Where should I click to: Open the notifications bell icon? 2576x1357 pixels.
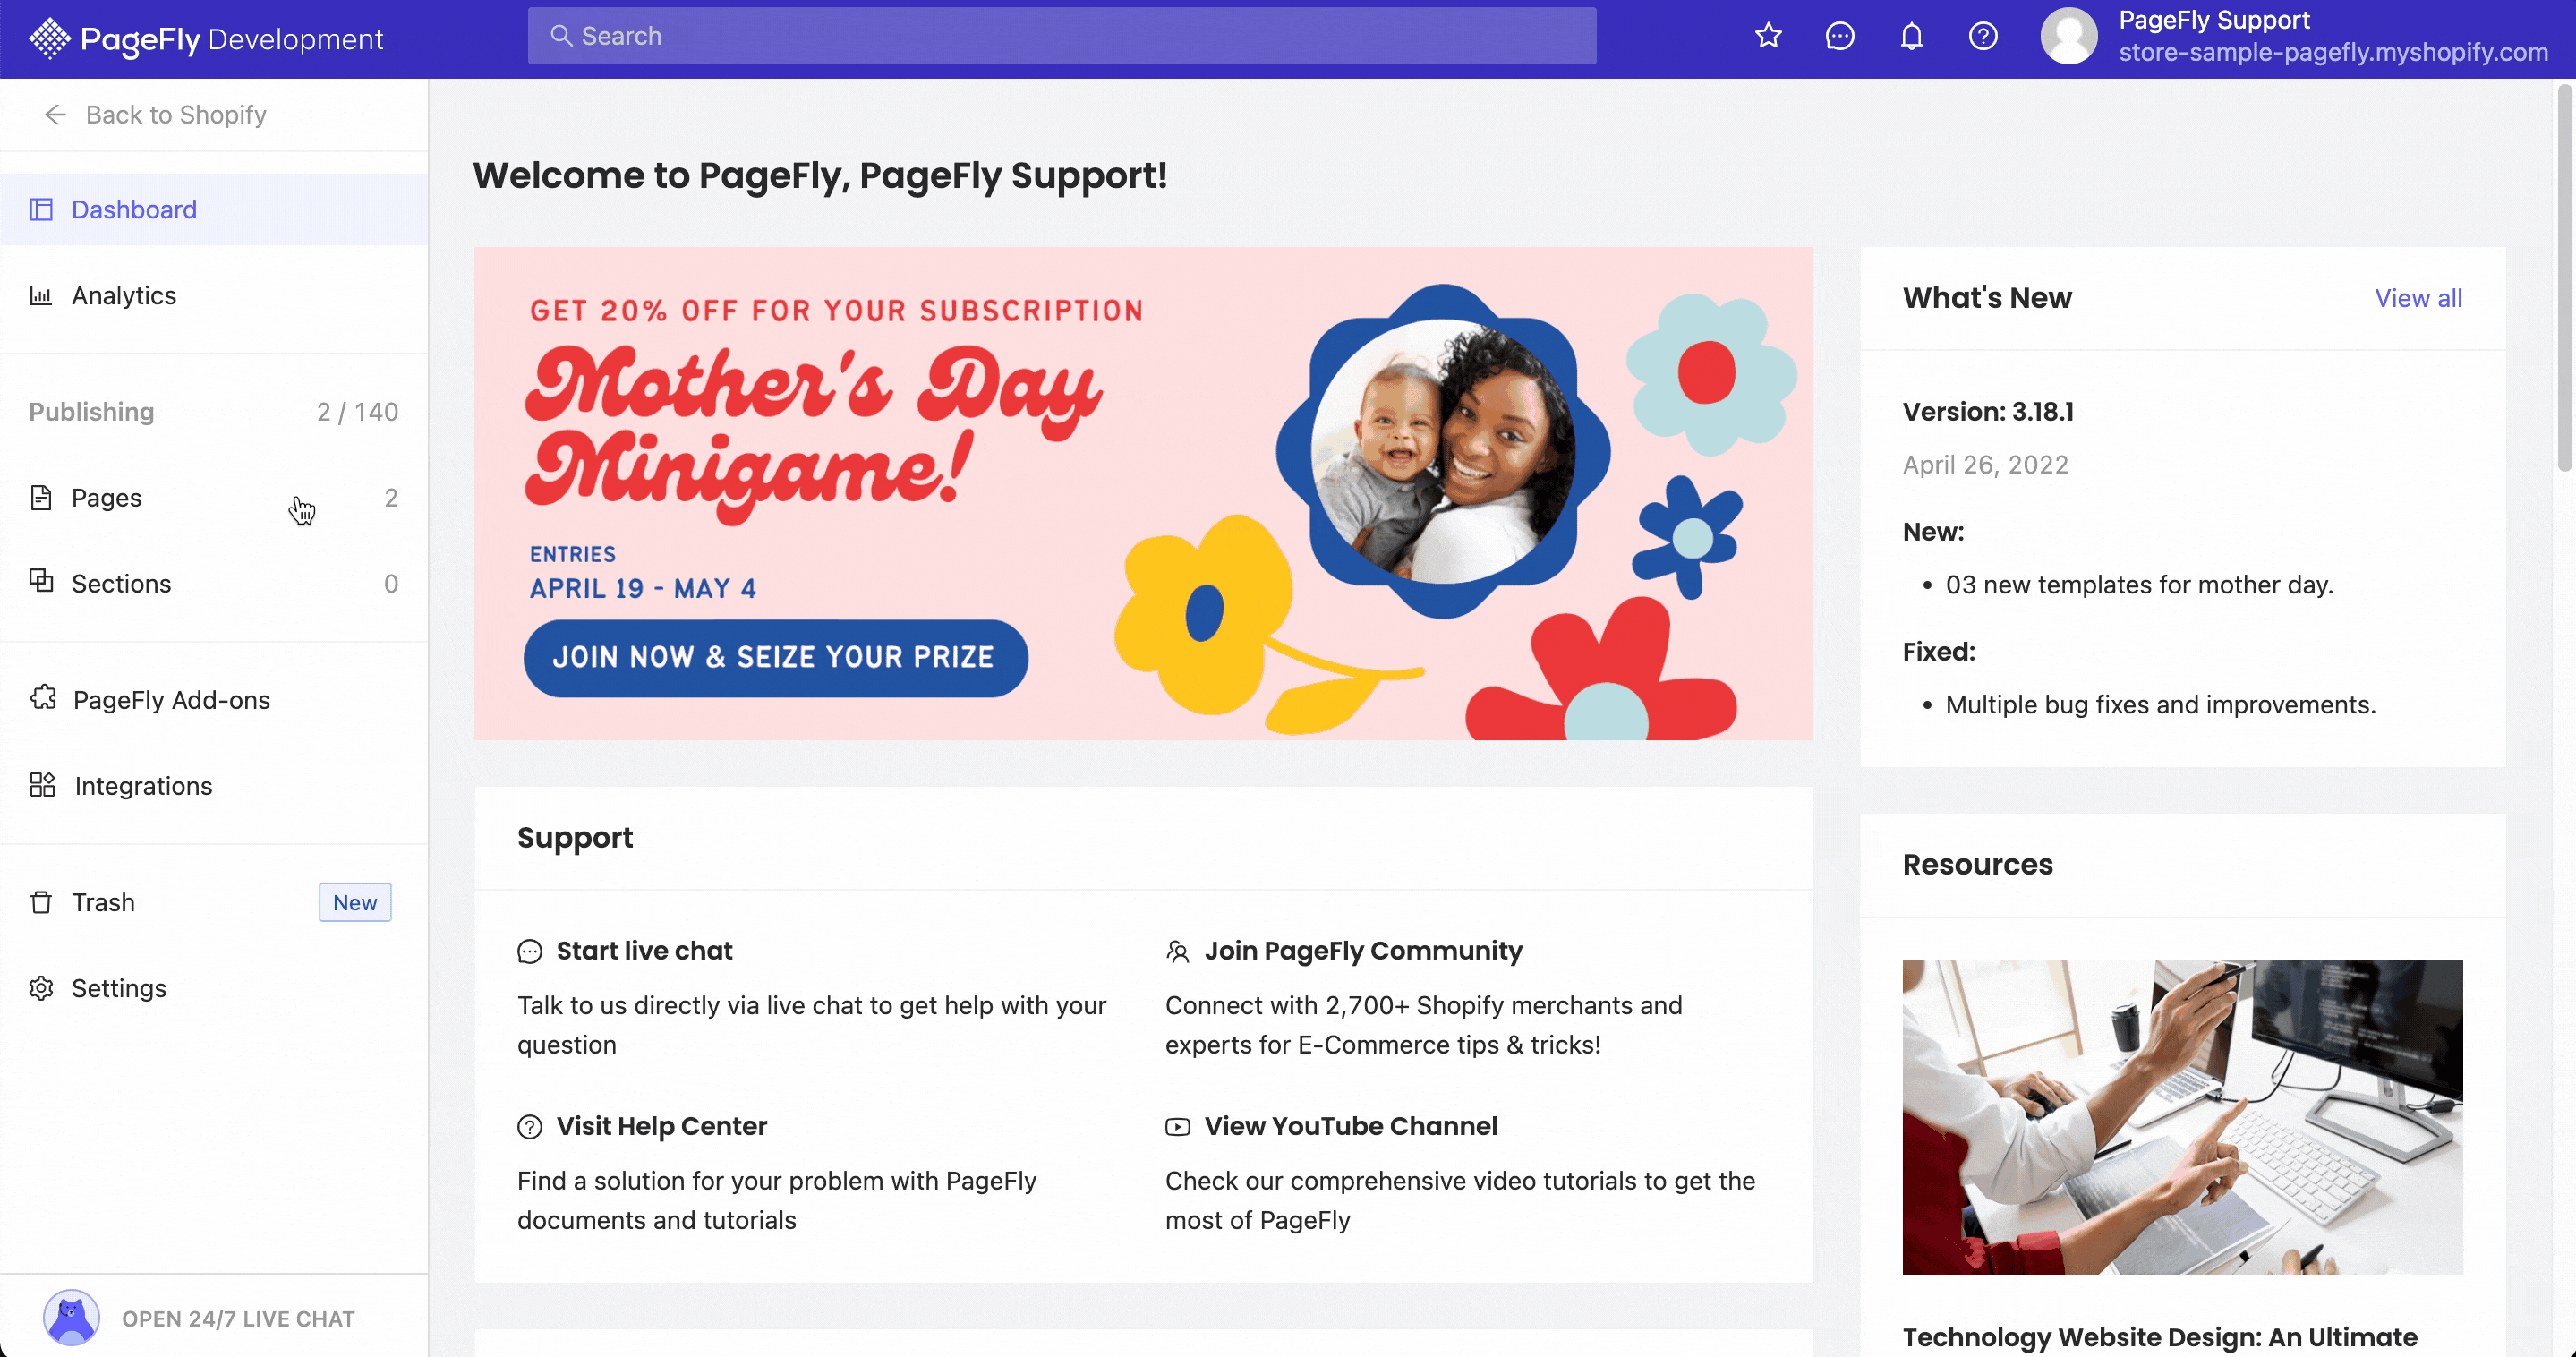[x=1911, y=36]
